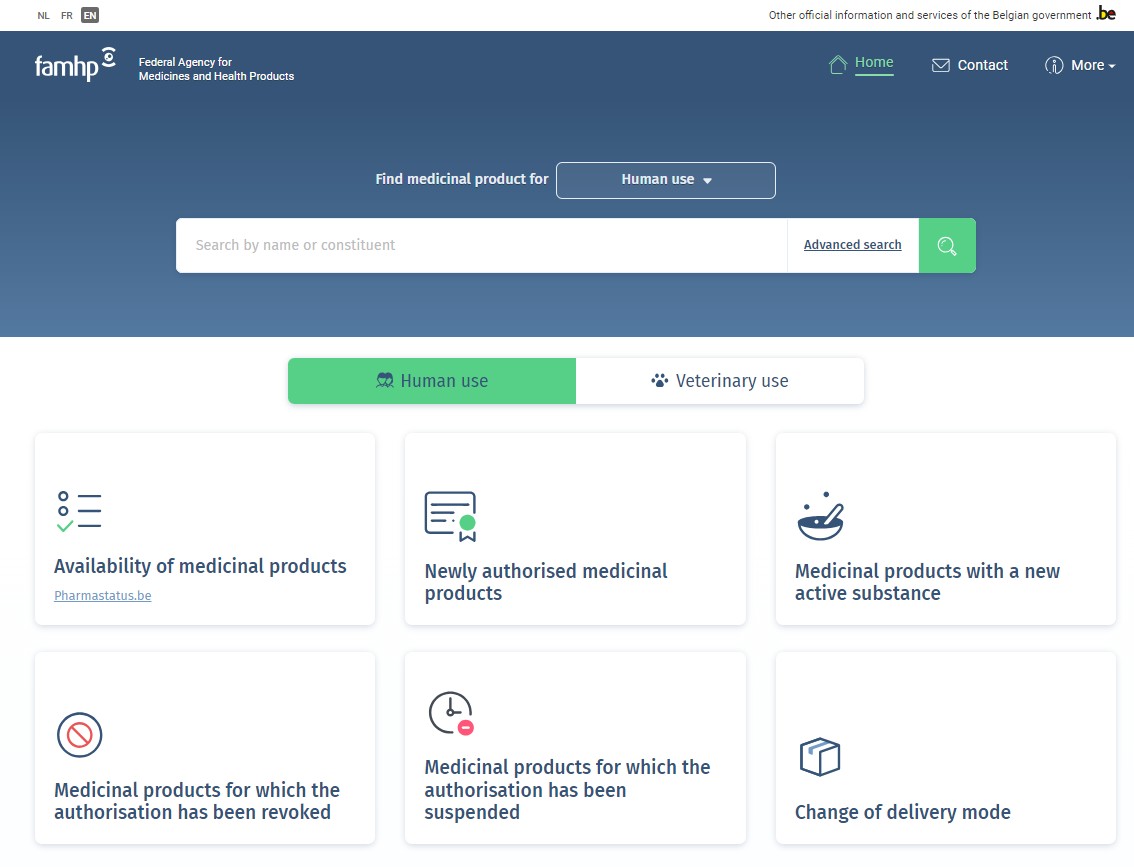The image size is (1134, 867).
Task: Click the certificate icon for newly authorised products
Action: click(451, 516)
